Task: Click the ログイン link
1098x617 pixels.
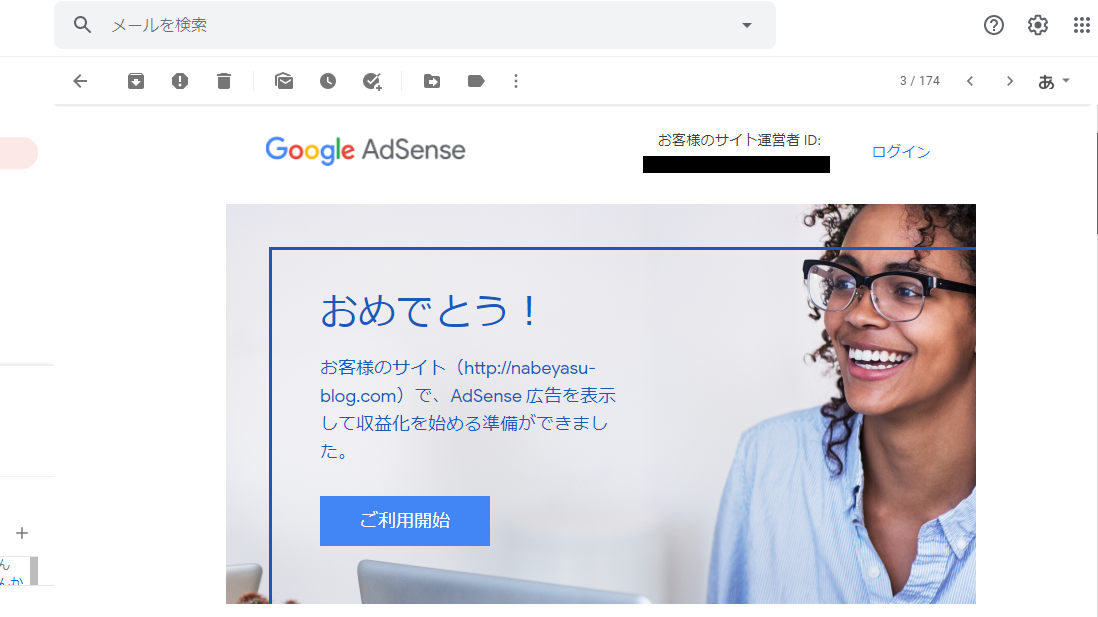Action: tap(901, 152)
